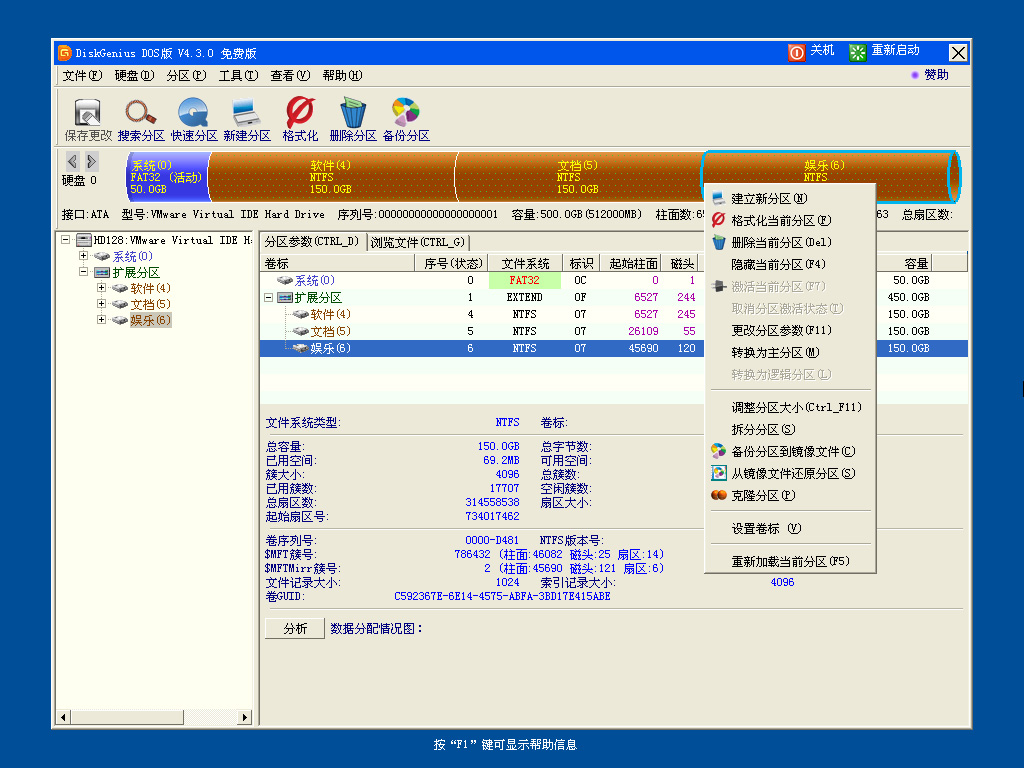Open the 工具(T) menu

point(238,76)
